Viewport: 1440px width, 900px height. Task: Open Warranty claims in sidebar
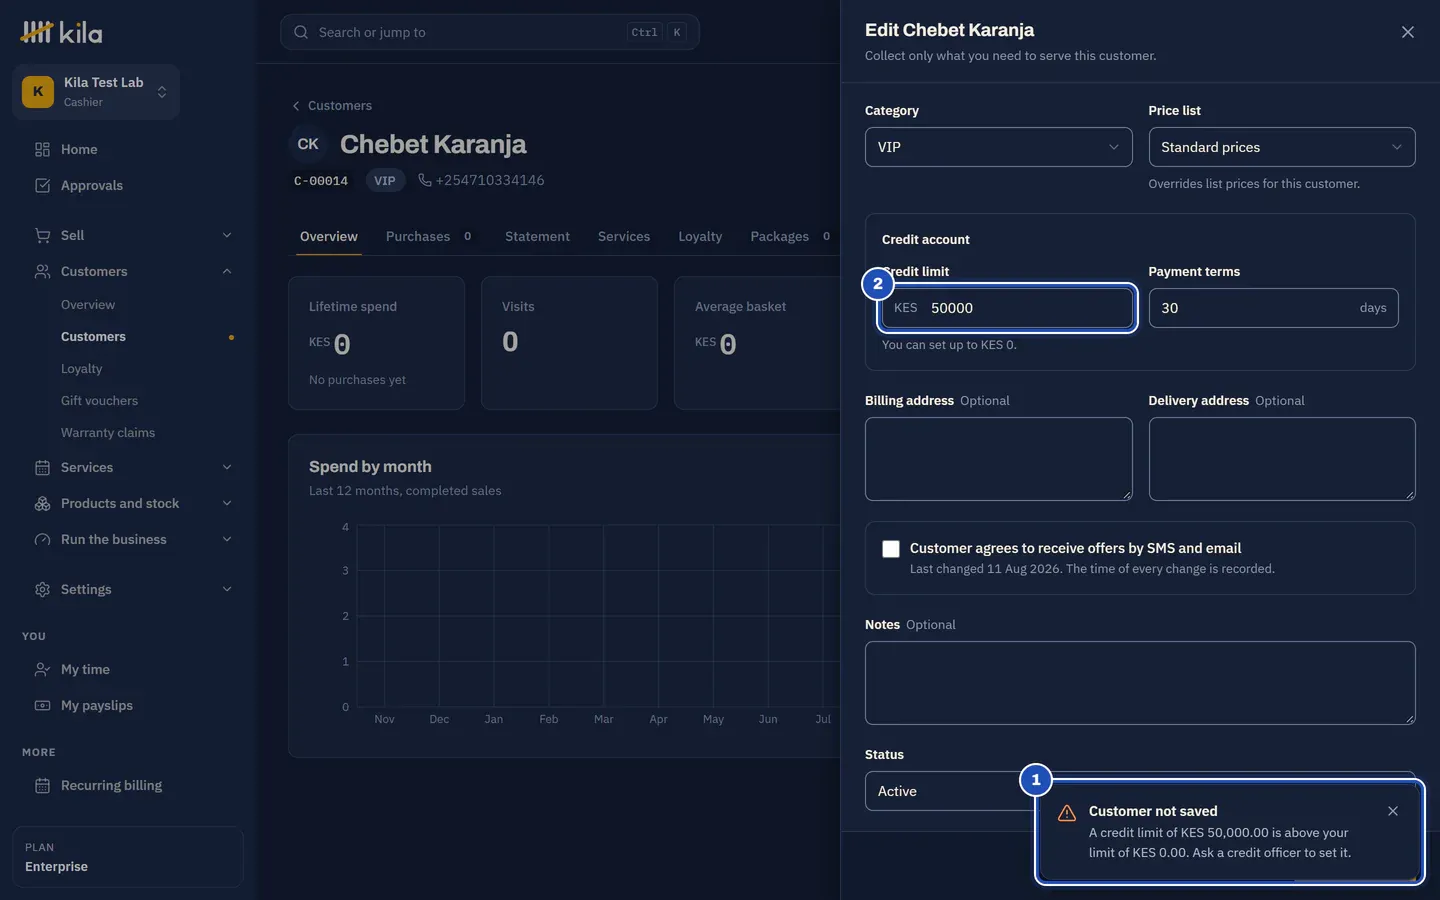pos(108,433)
